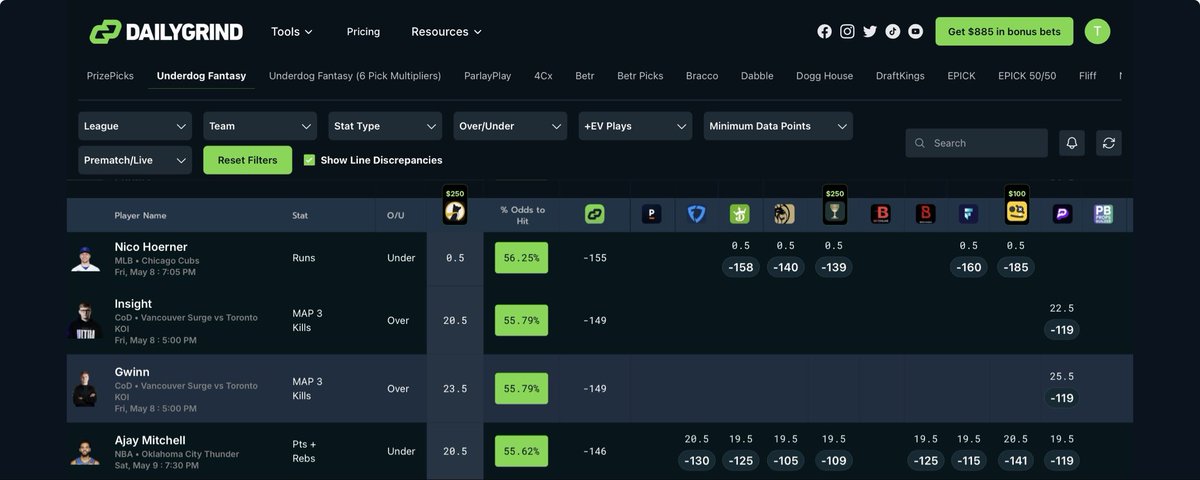This screenshot has width=1200, height=480.
Task: Open the DailyGrind Facebook page icon
Action: pyautogui.click(x=825, y=31)
